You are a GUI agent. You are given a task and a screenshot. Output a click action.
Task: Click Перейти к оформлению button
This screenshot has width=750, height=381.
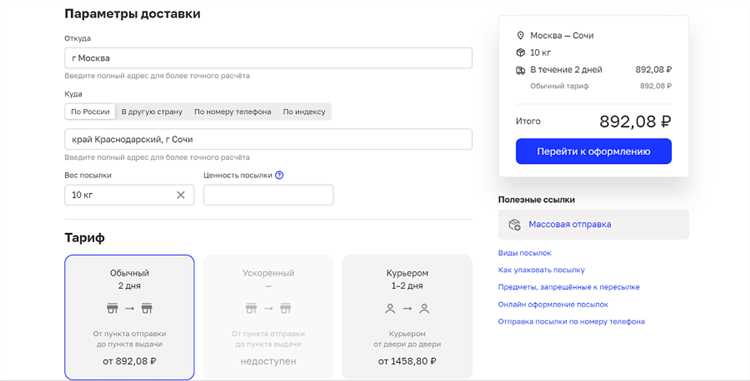594,152
